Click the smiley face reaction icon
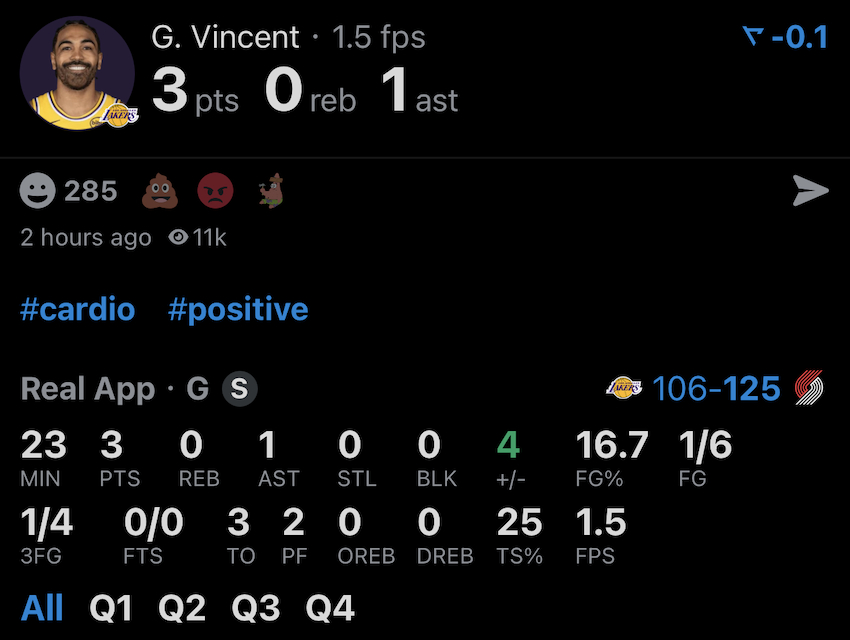This screenshot has height=640, width=850. [38, 190]
